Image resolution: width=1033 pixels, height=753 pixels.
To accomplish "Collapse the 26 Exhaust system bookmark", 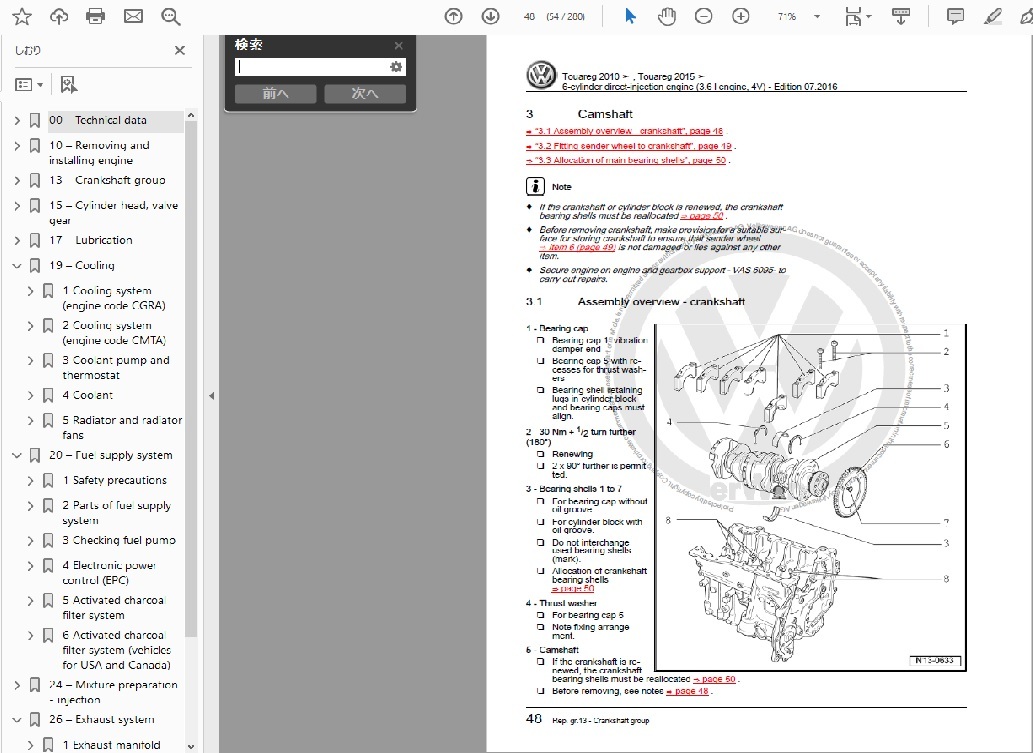I will [x=17, y=720].
